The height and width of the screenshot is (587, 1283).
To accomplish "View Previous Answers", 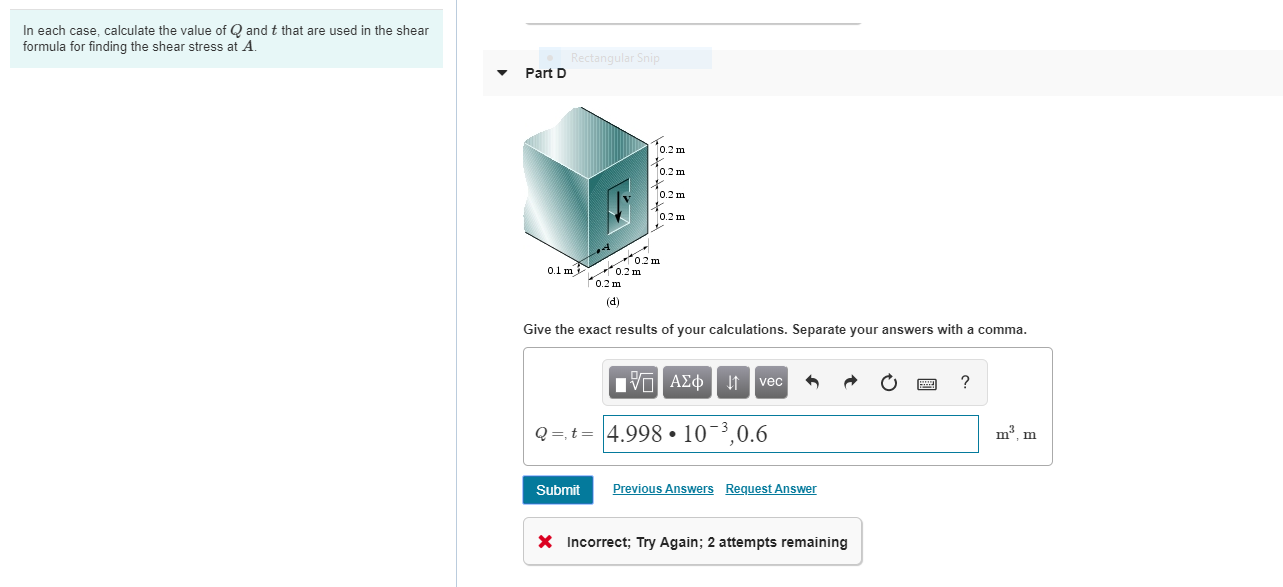I will 663,488.
